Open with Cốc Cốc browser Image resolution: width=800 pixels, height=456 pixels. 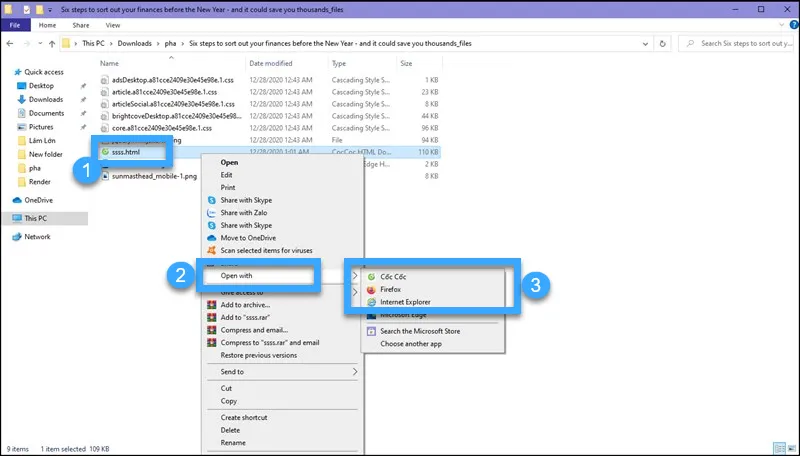pyautogui.click(x=393, y=276)
